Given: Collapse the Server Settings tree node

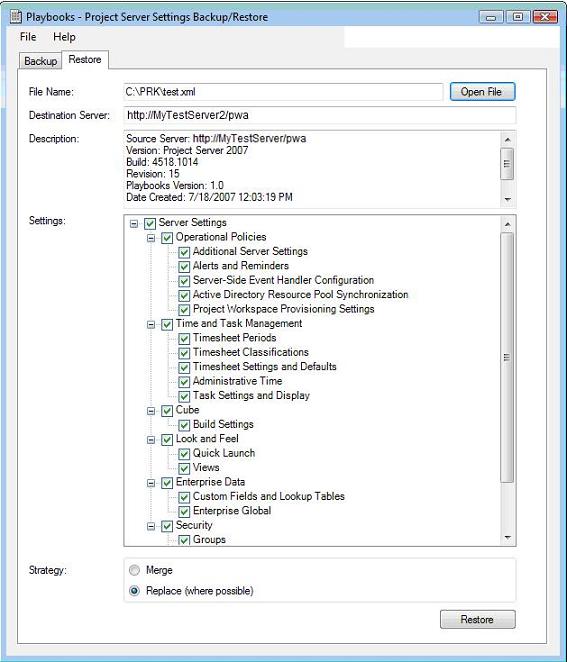Looking at the screenshot, I should tap(134, 223).
